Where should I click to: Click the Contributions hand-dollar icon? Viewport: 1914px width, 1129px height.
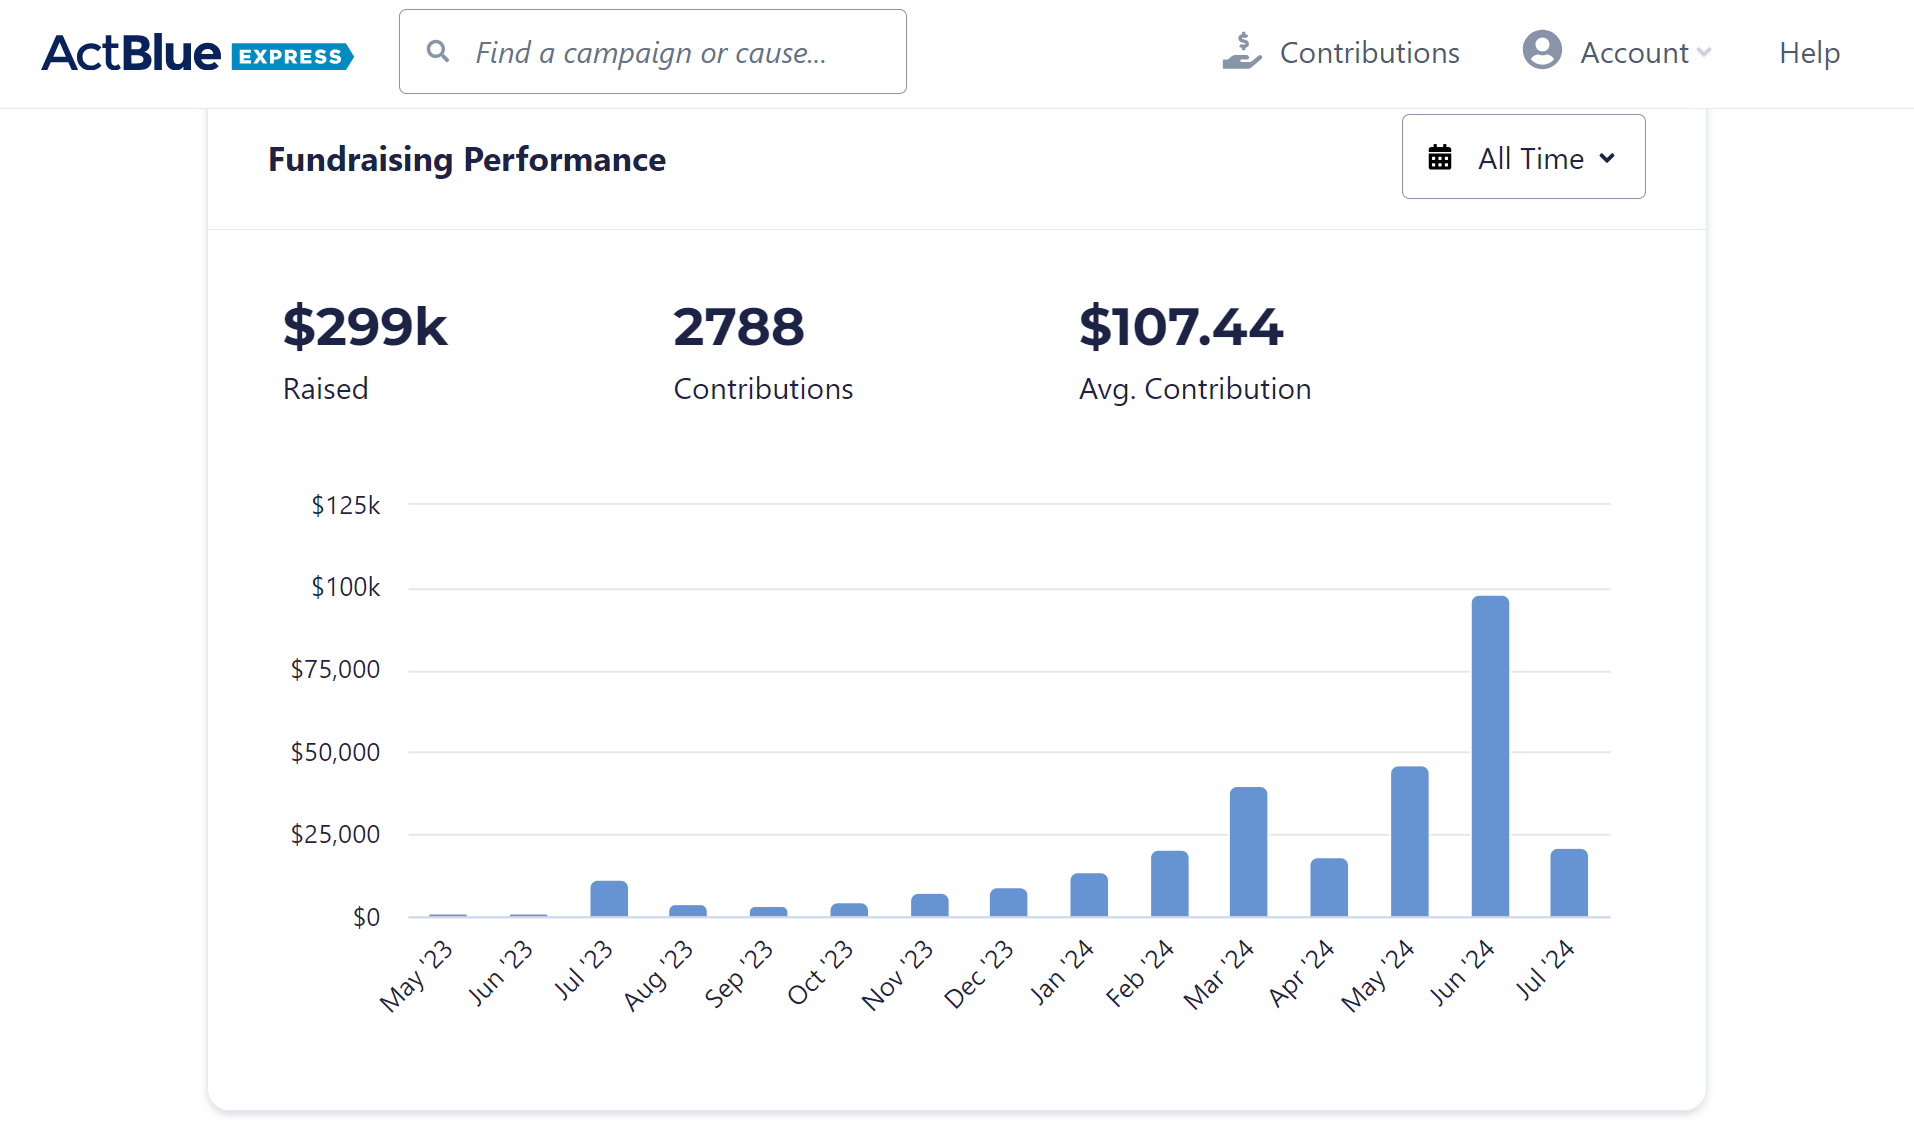(x=1241, y=52)
